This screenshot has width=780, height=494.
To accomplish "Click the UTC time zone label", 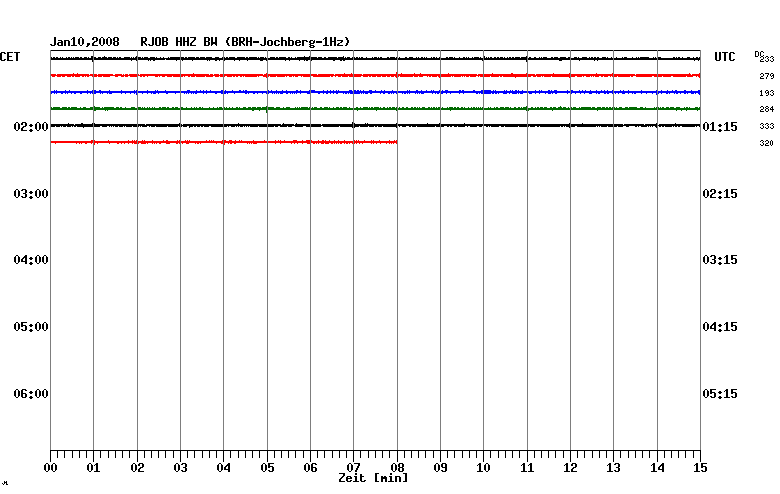I will pyautogui.click(x=725, y=57).
